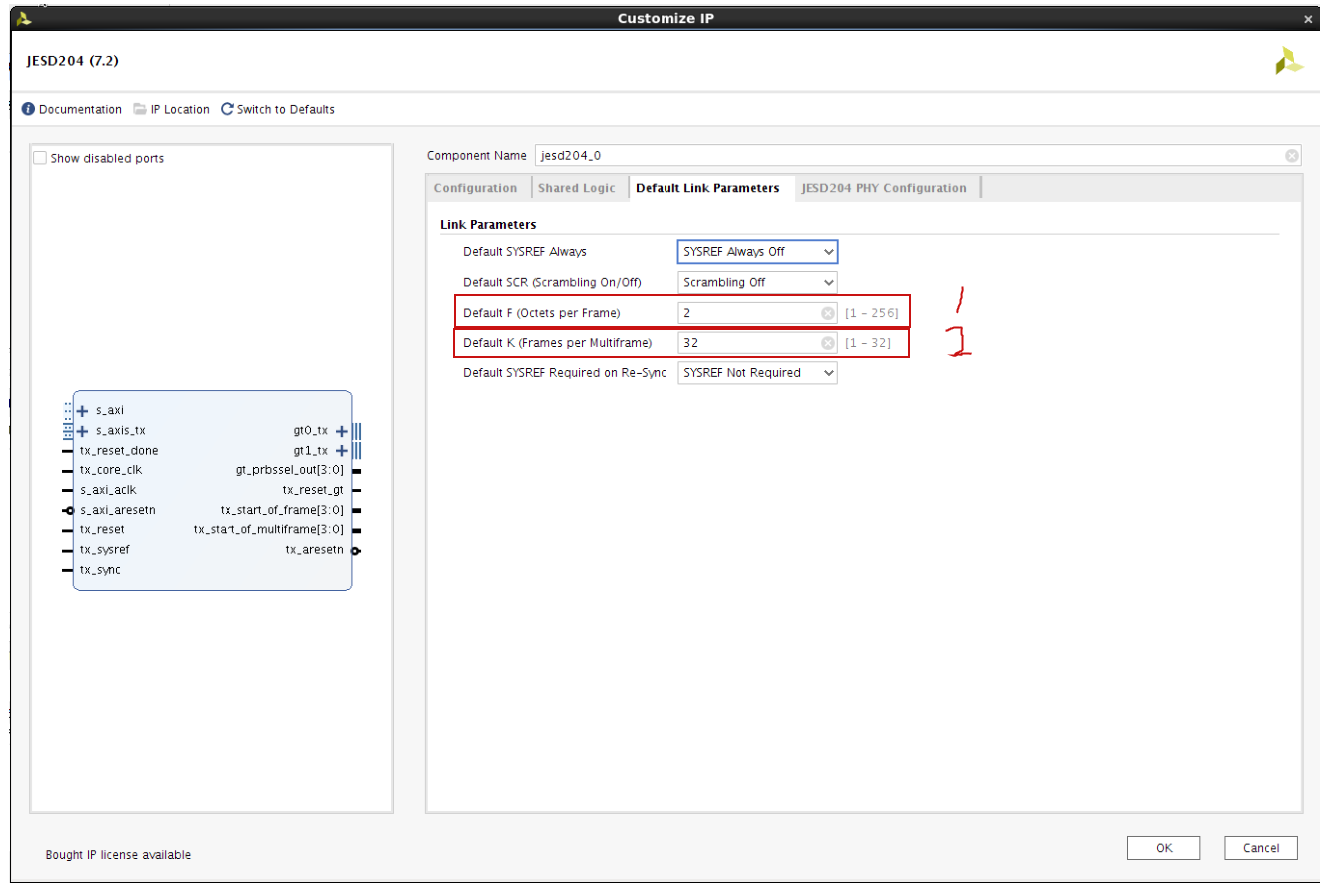The image size is (1326, 884).
Task: Expand the gt0_tx port plus icon
Action: [342, 431]
